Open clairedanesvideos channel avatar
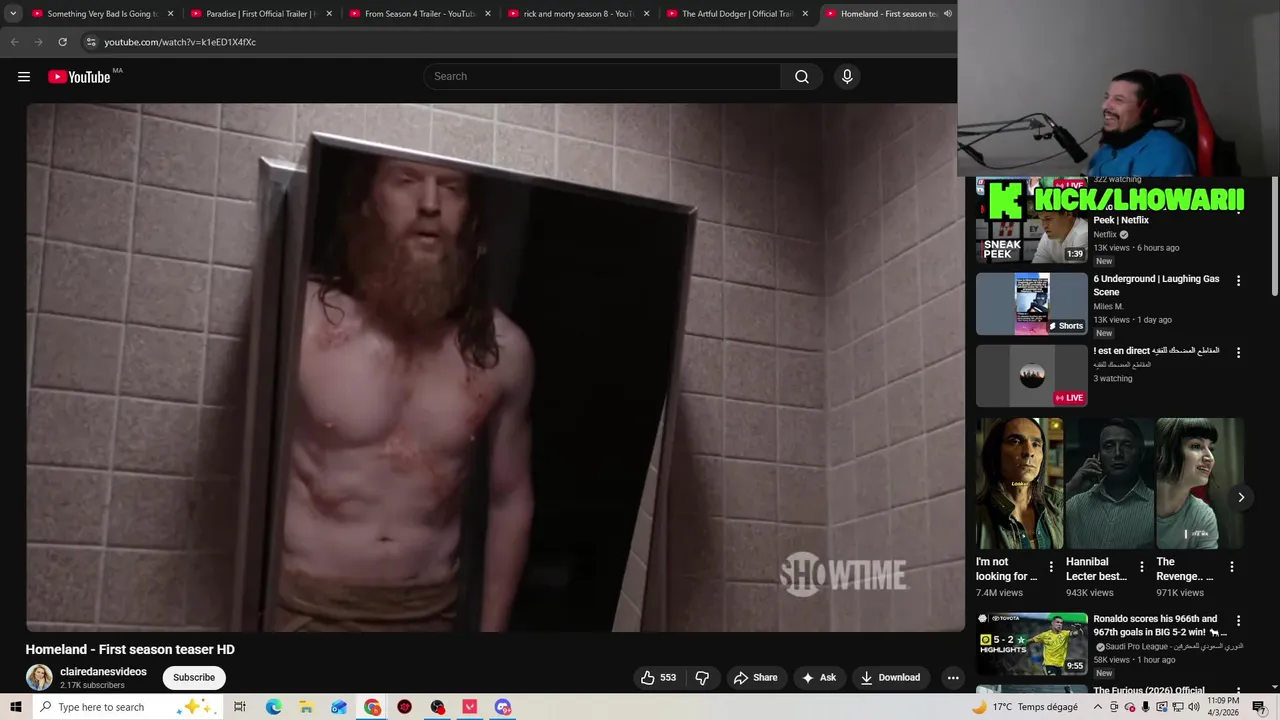 click(x=39, y=677)
